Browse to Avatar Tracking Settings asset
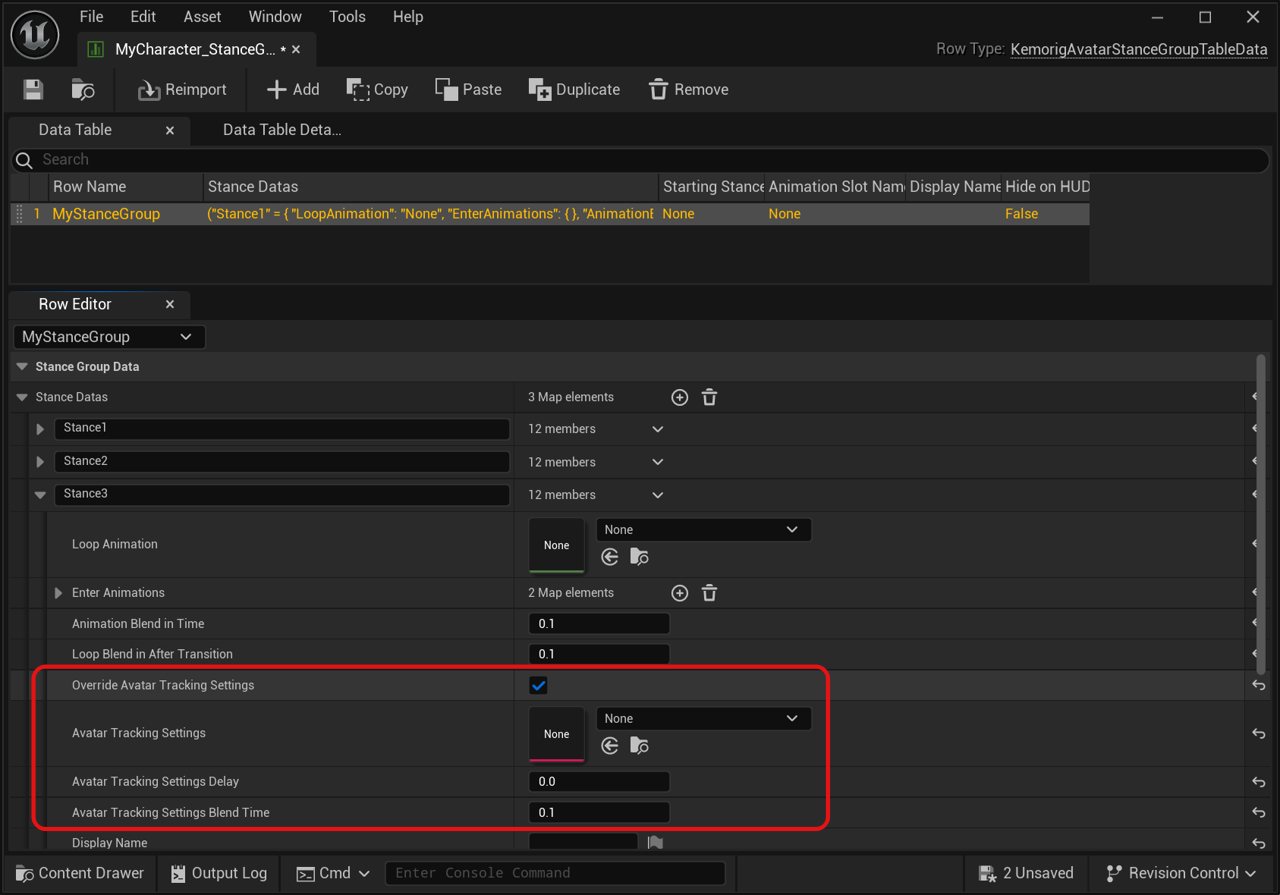The width and height of the screenshot is (1280, 895). pyautogui.click(x=639, y=746)
